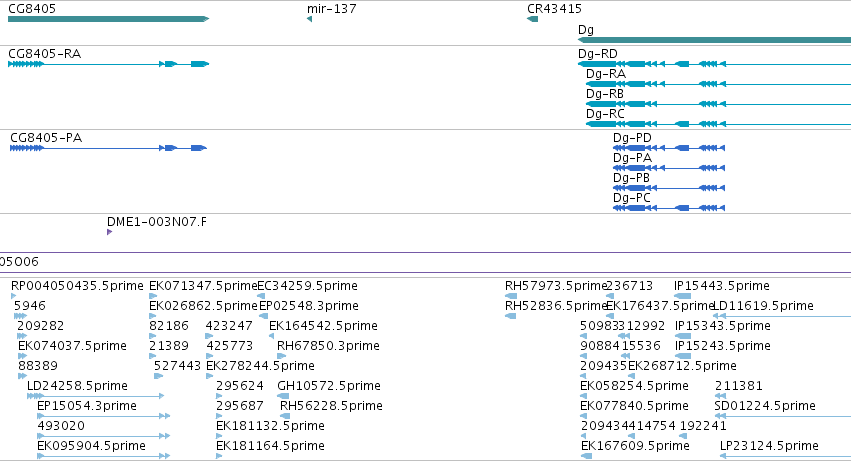The height and width of the screenshot is (461, 851).
Task: Open the Dg-RD transcript feature
Action: (x=714, y=64)
